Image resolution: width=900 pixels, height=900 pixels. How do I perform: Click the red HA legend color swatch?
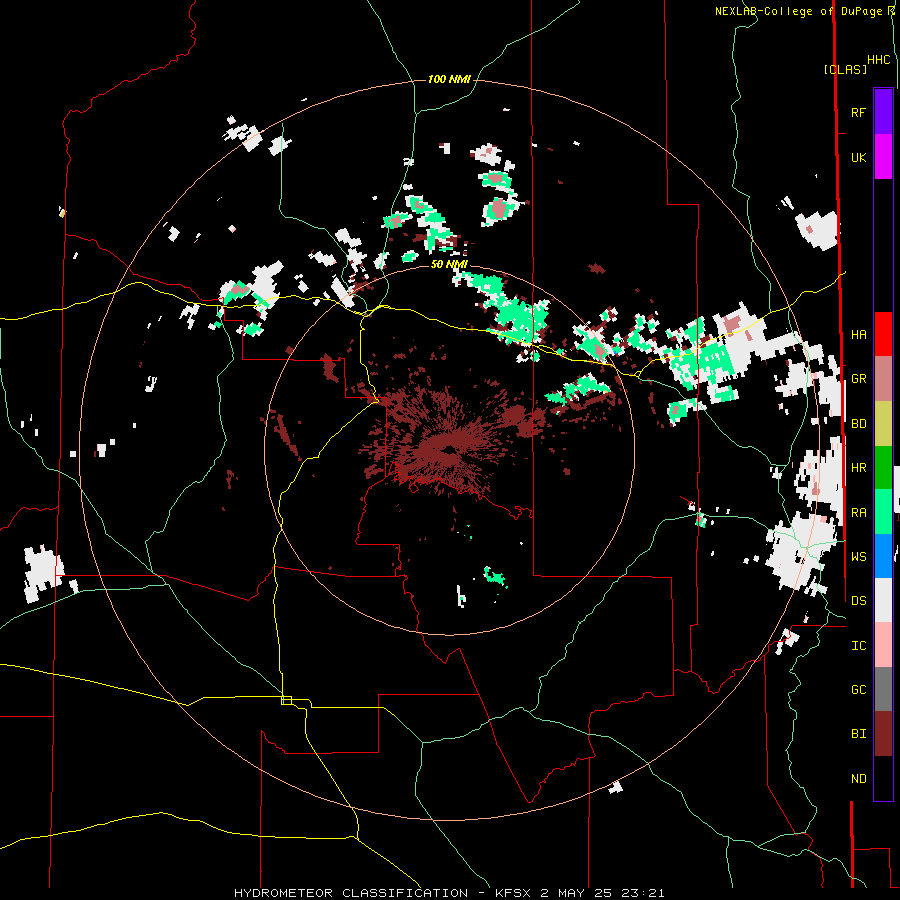[x=883, y=334]
